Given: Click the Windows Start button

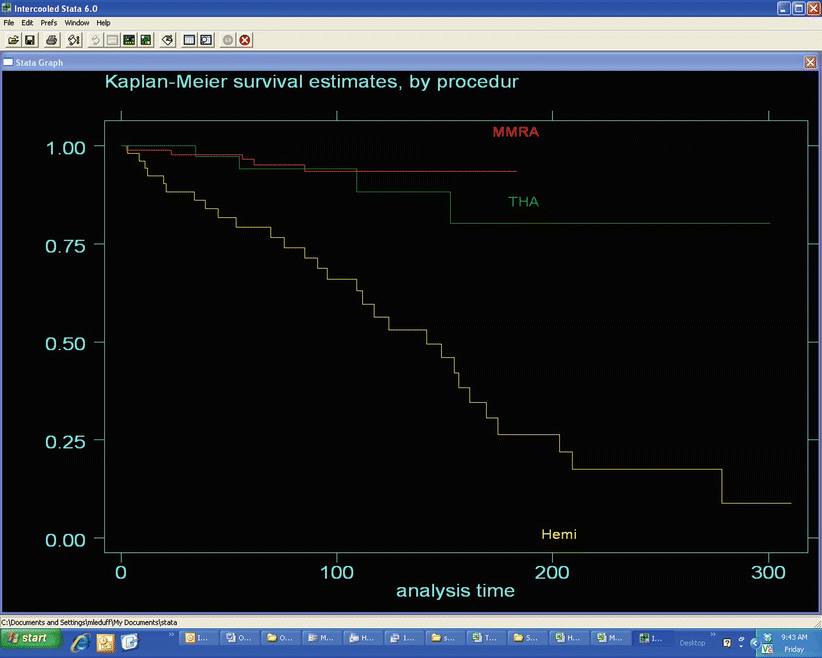Looking at the screenshot, I should pos(27,638).
